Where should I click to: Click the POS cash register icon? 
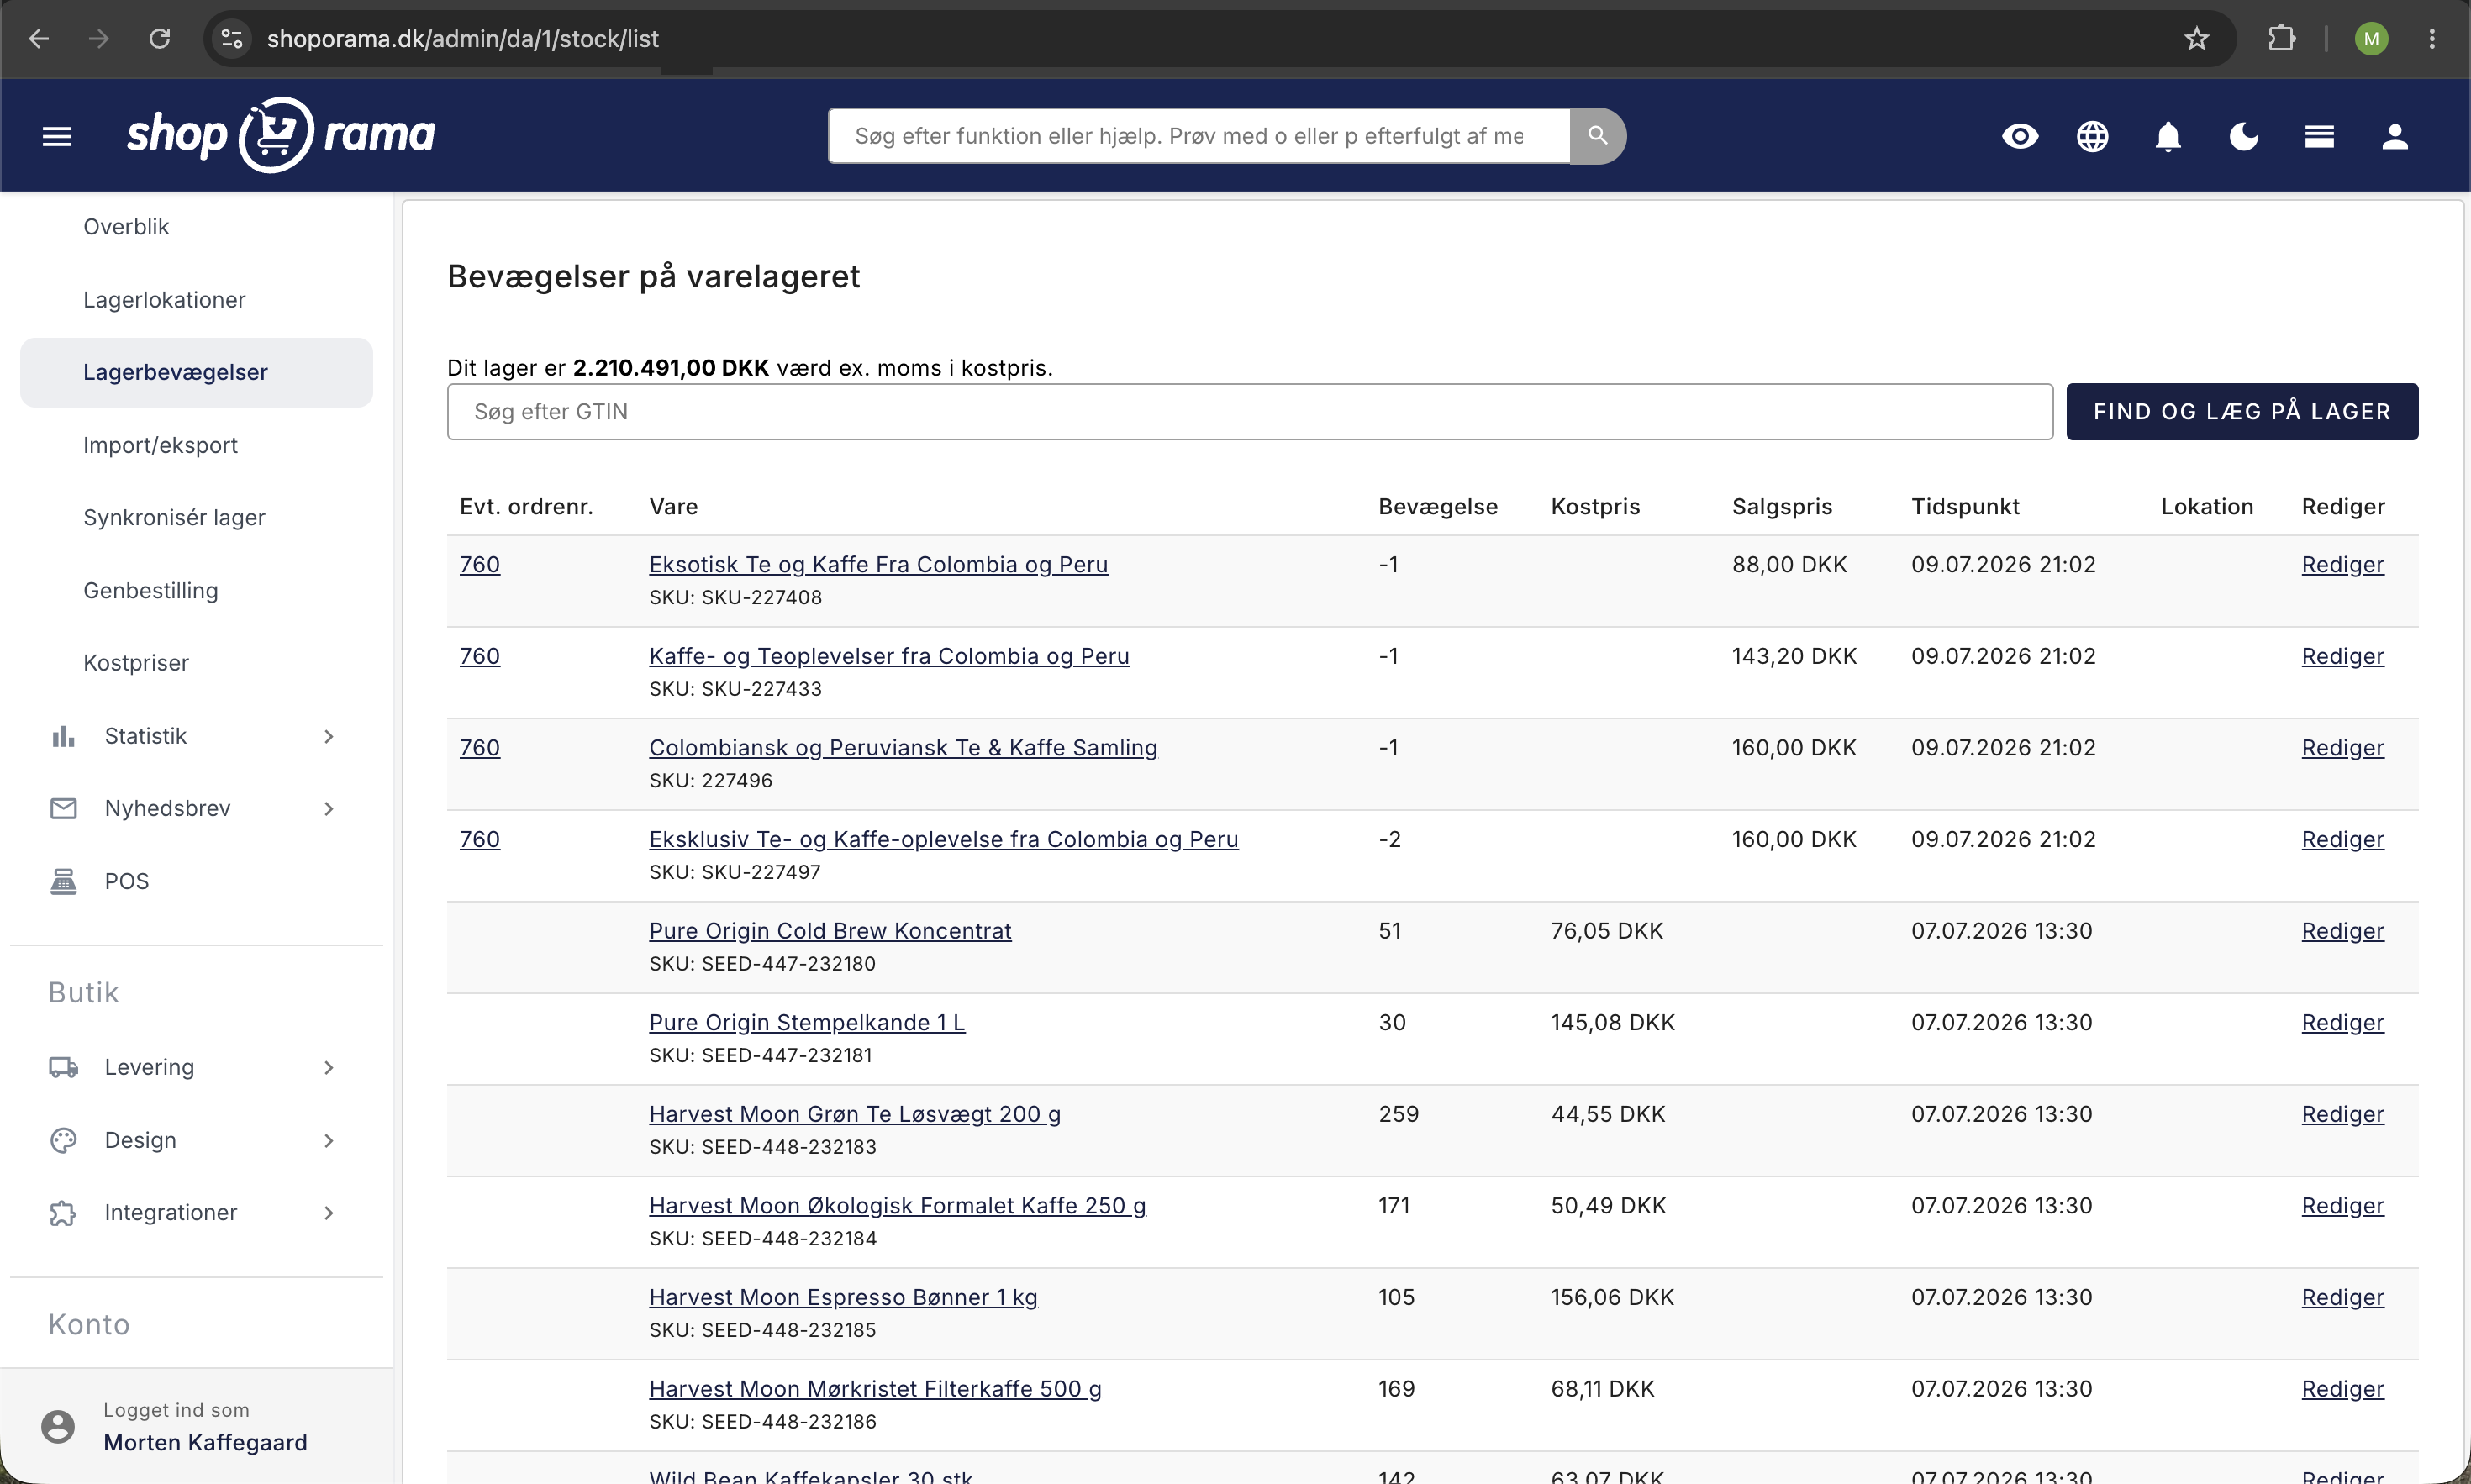(63, 881)
